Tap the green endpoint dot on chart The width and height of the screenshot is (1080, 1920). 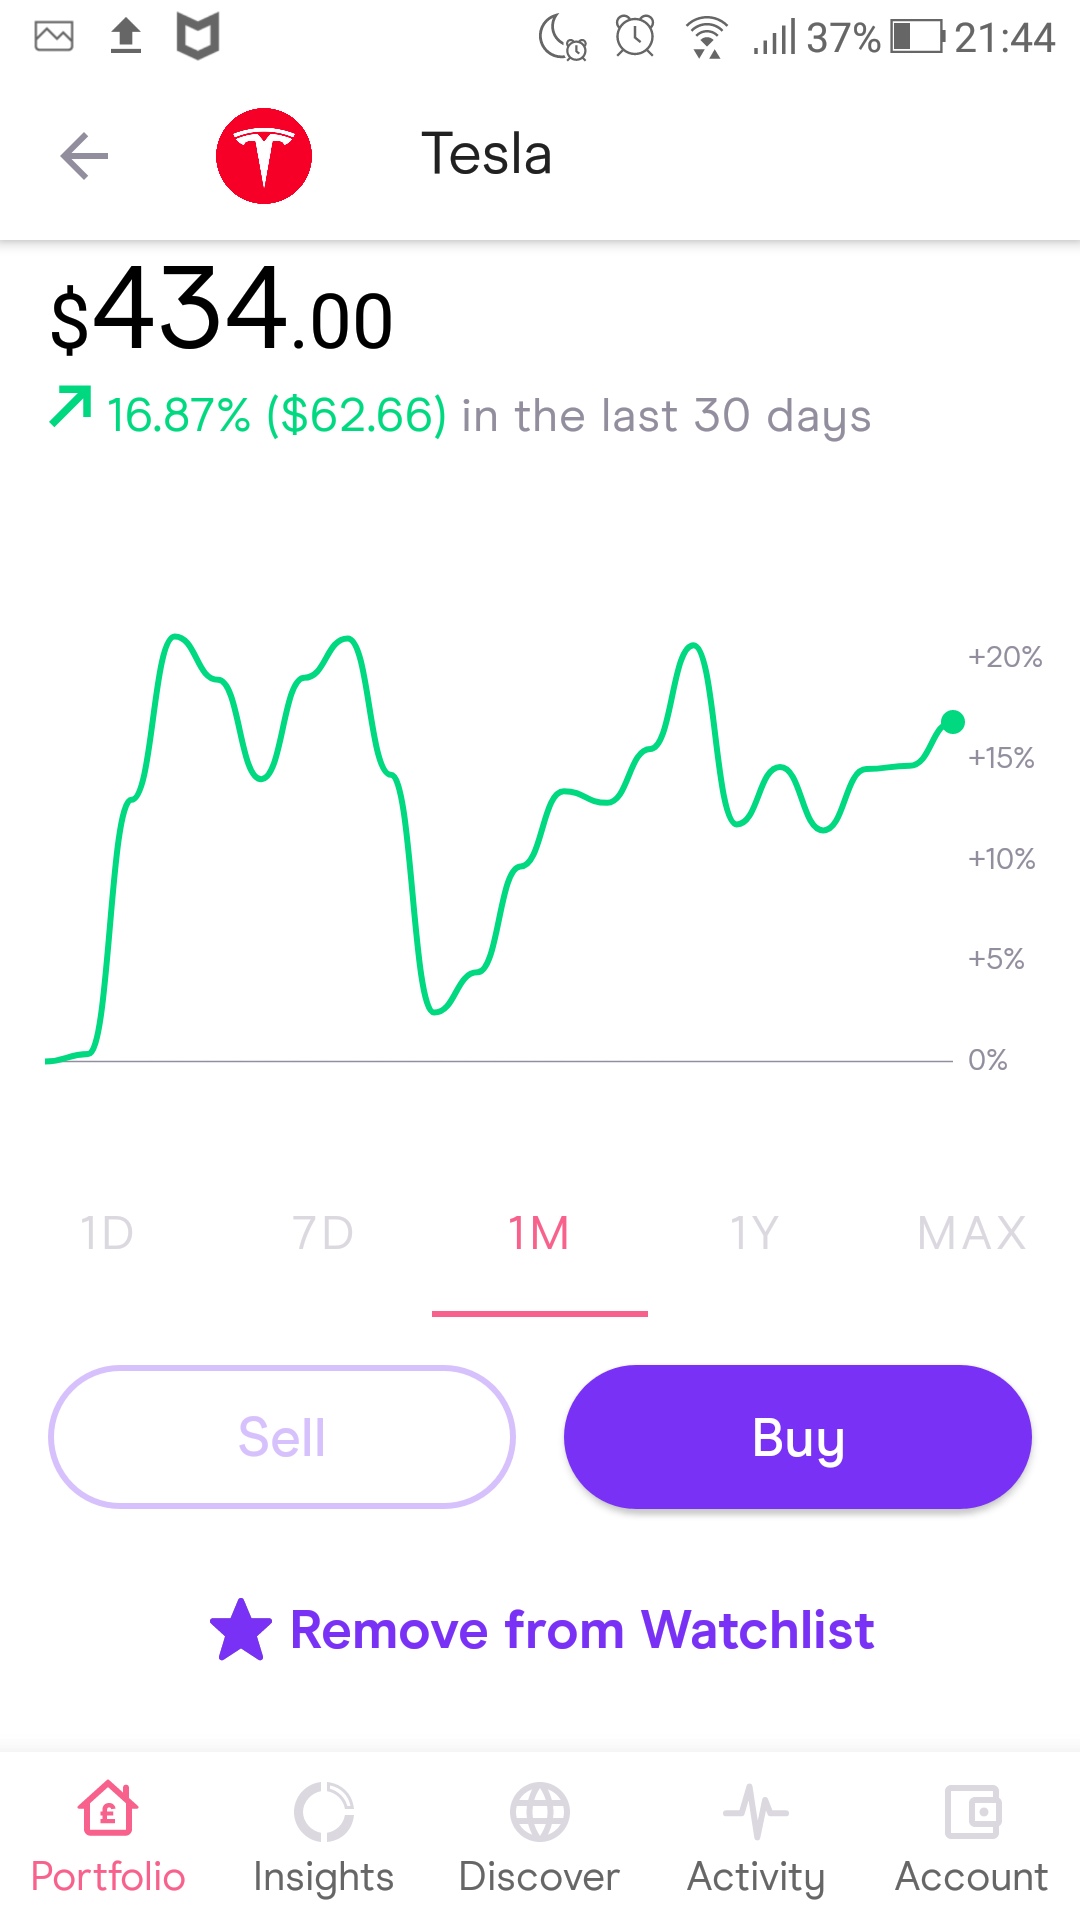953,721
